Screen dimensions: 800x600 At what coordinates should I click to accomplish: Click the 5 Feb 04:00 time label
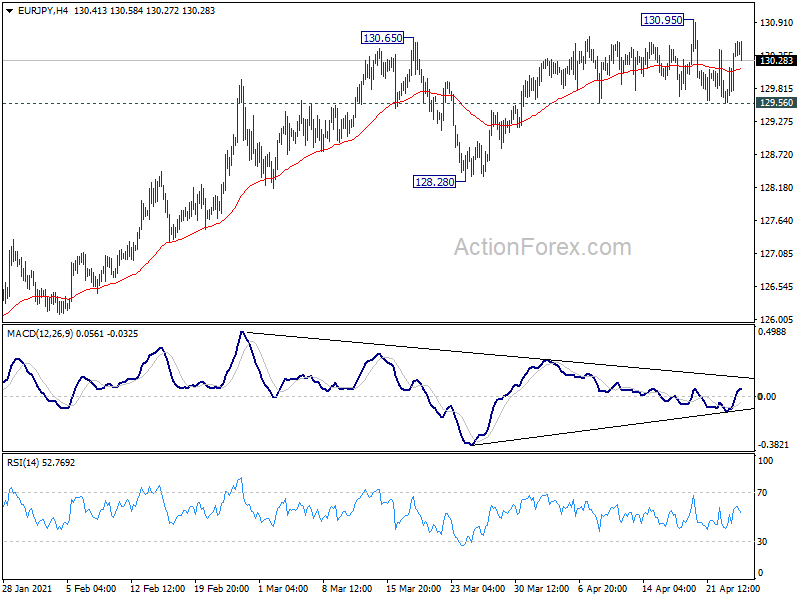coord(91,588)
